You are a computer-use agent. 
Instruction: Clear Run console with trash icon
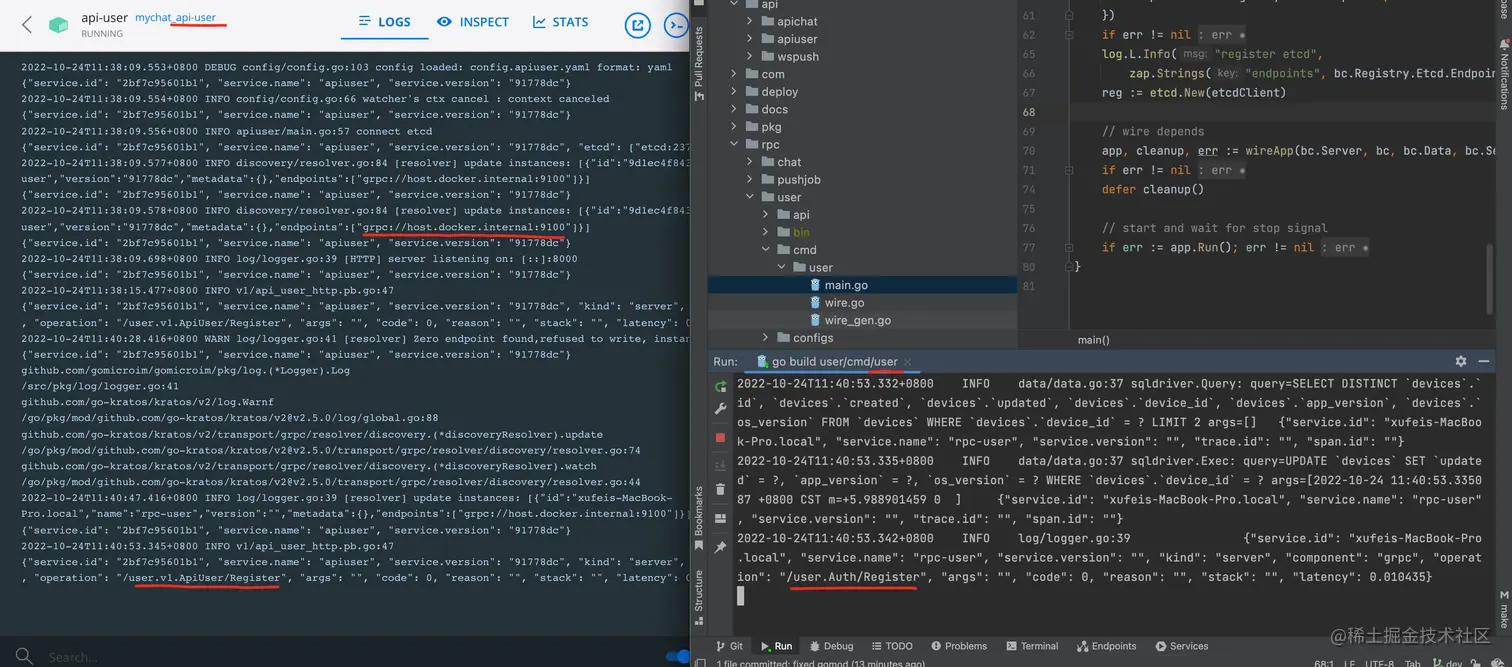[x=720, y=489]
